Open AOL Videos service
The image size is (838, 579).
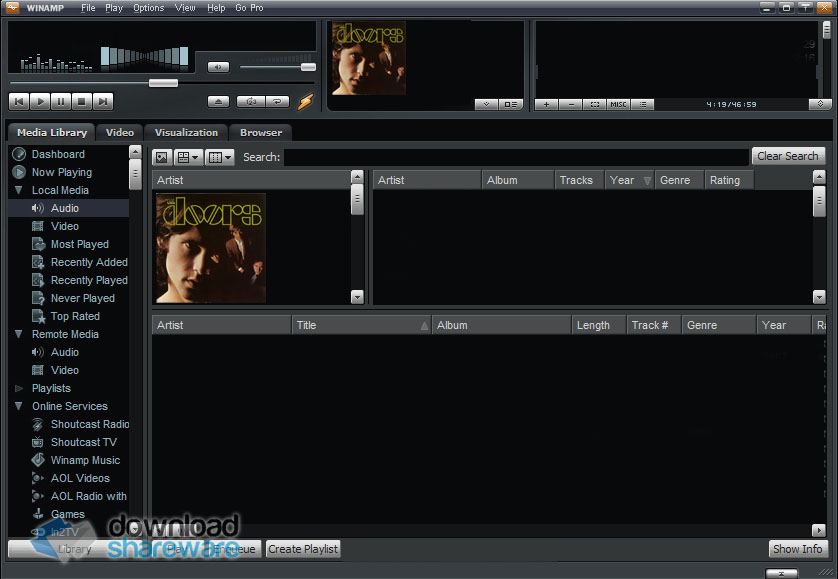[x=80, y=478]
